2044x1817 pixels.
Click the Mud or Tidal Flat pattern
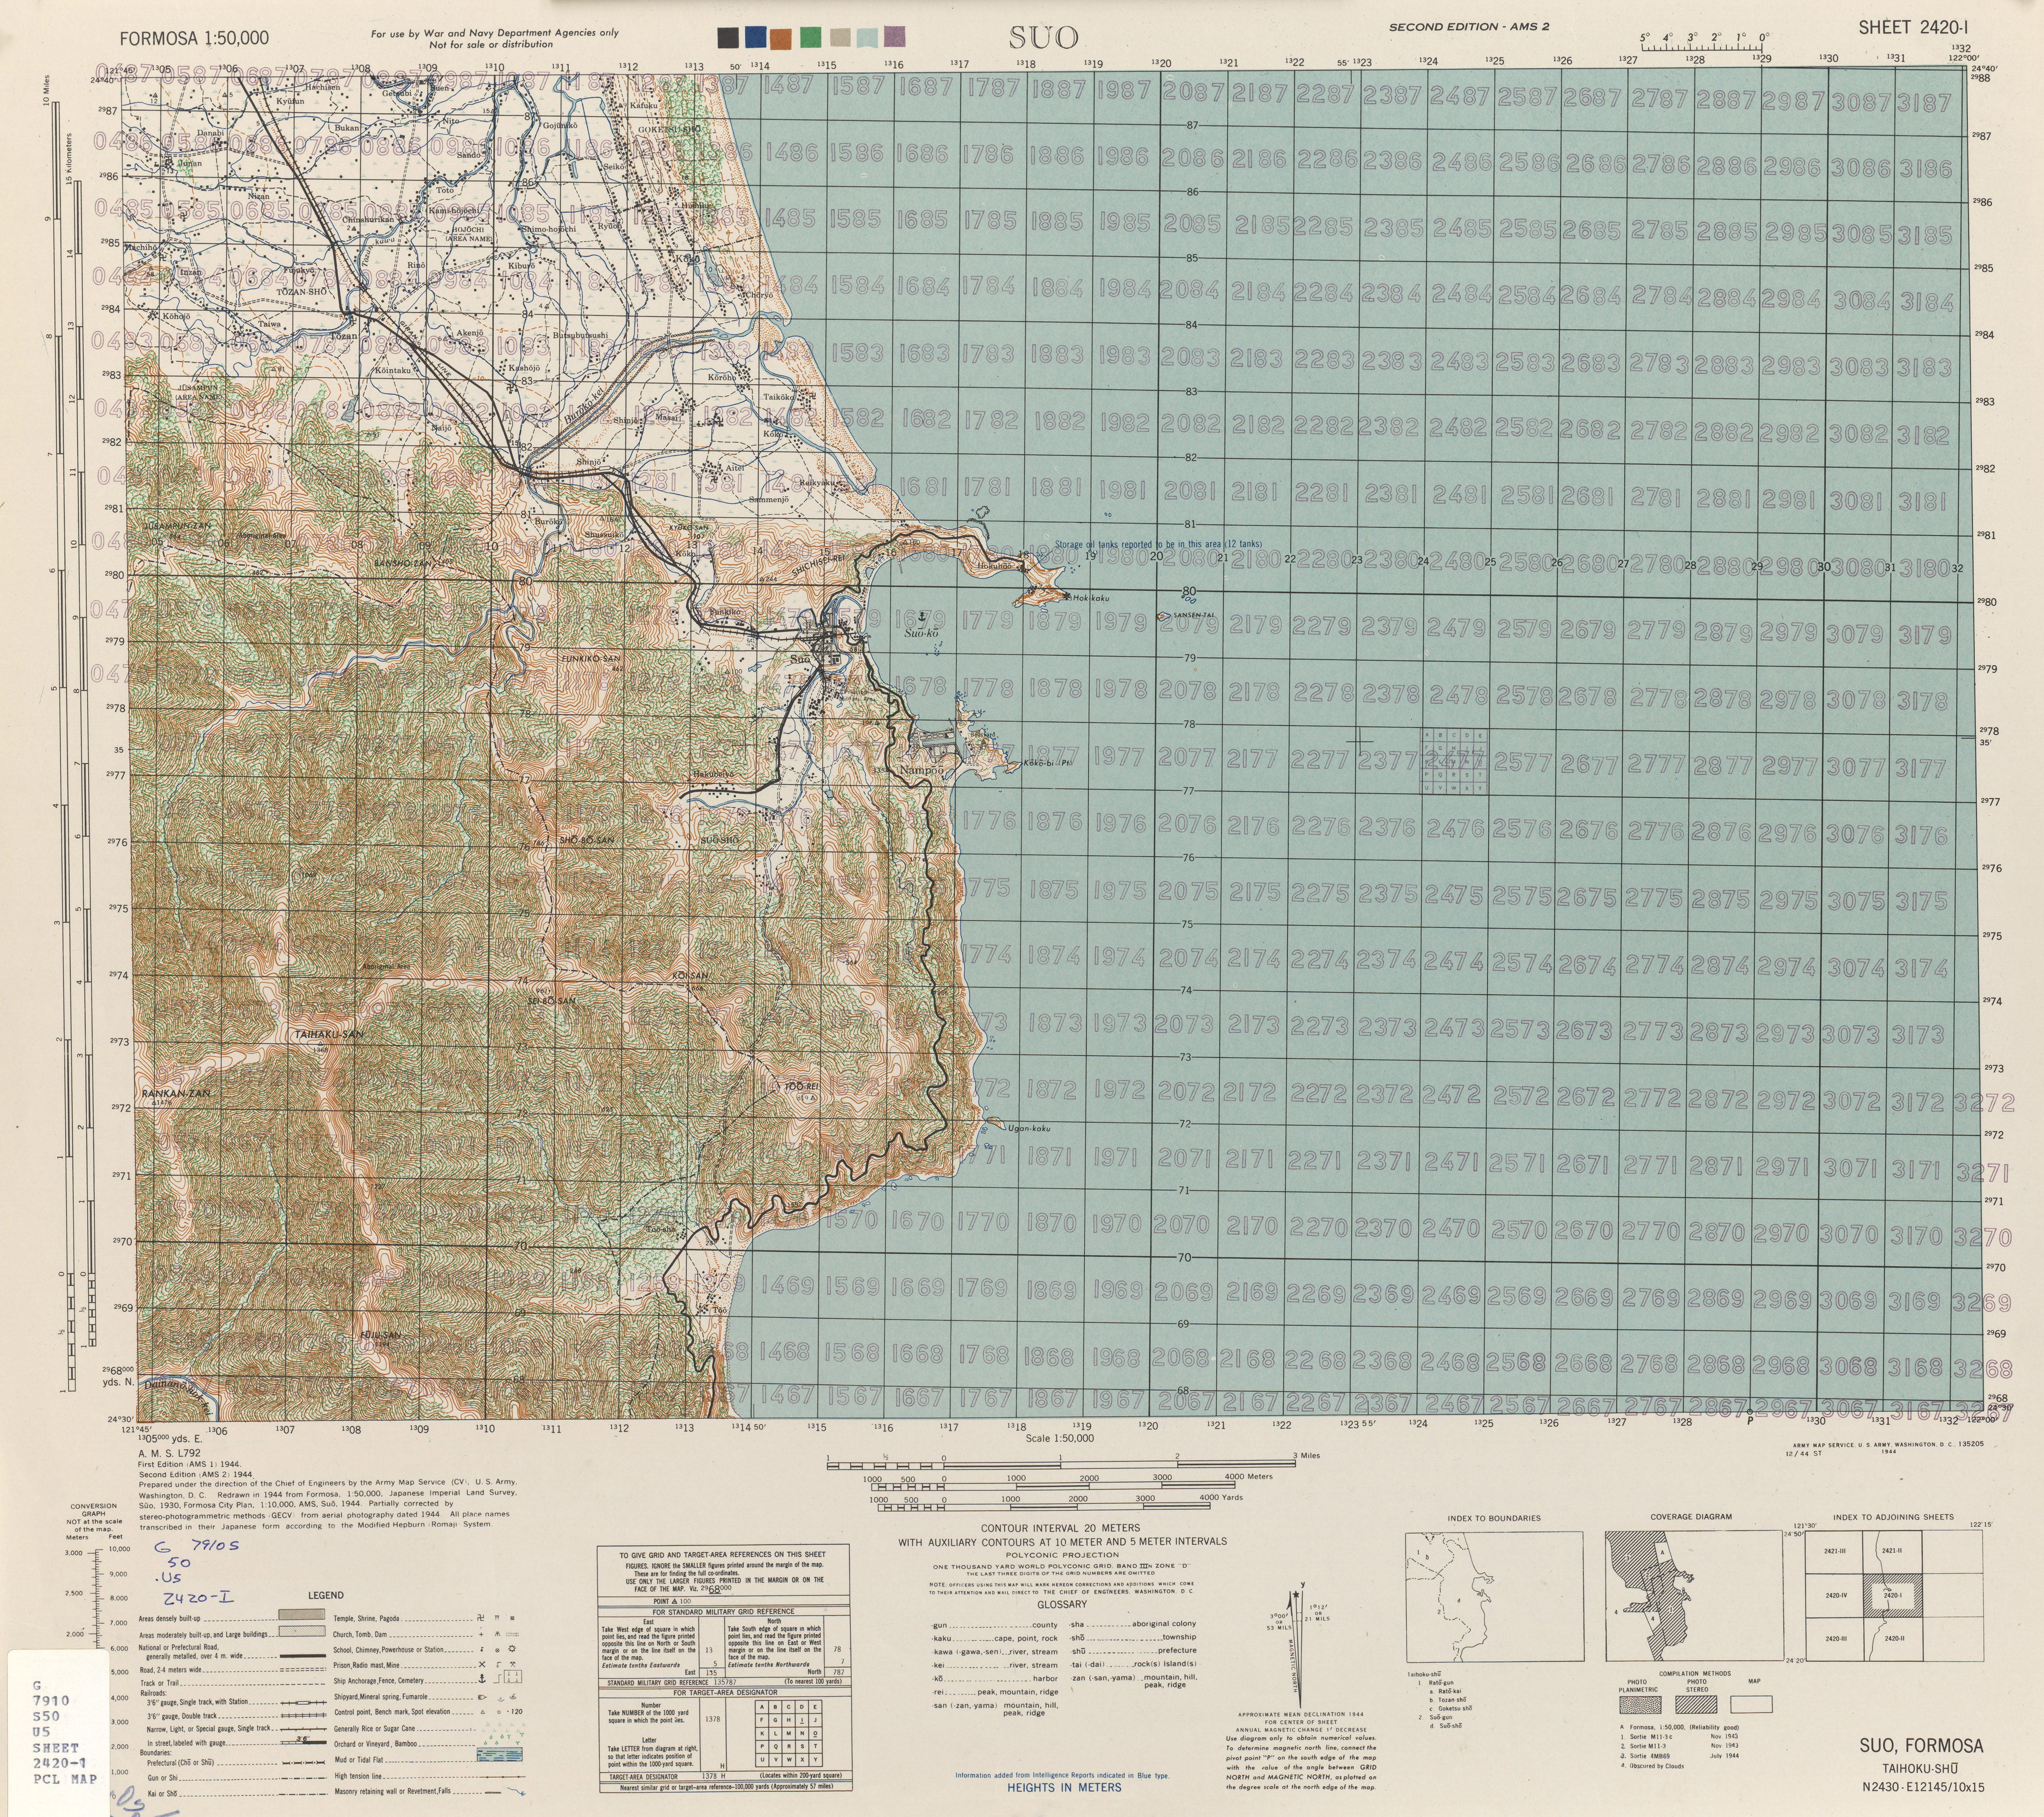tap(500, 1754)
